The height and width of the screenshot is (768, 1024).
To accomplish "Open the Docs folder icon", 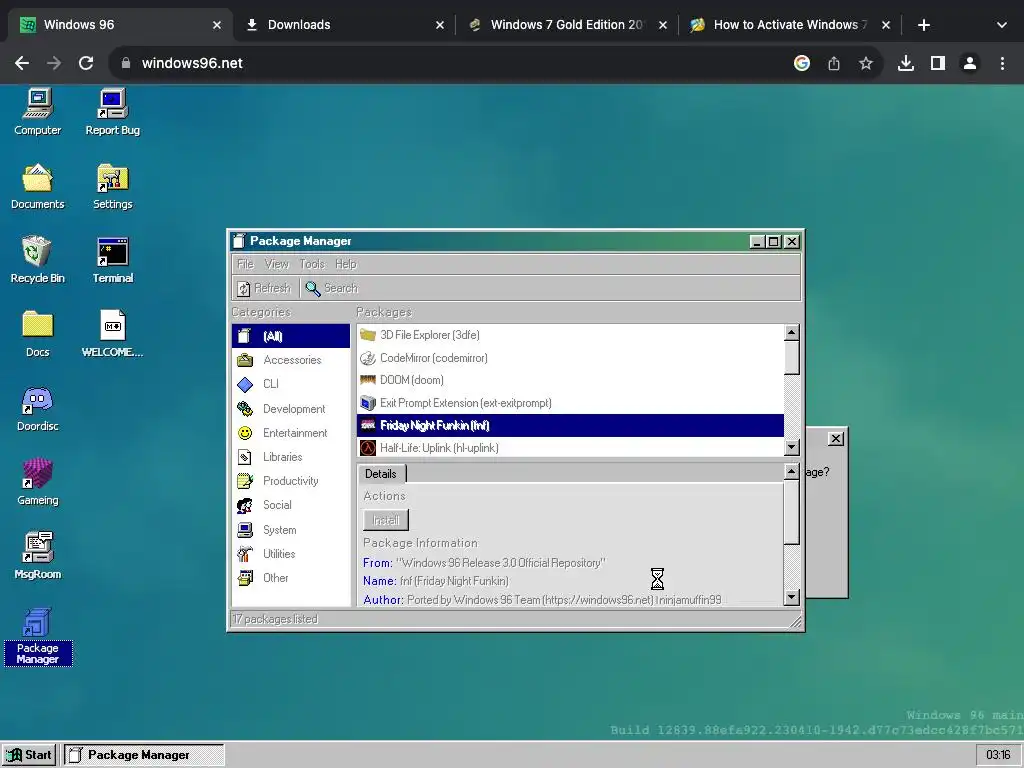I will pyautogui.click(x=38, y=334).
